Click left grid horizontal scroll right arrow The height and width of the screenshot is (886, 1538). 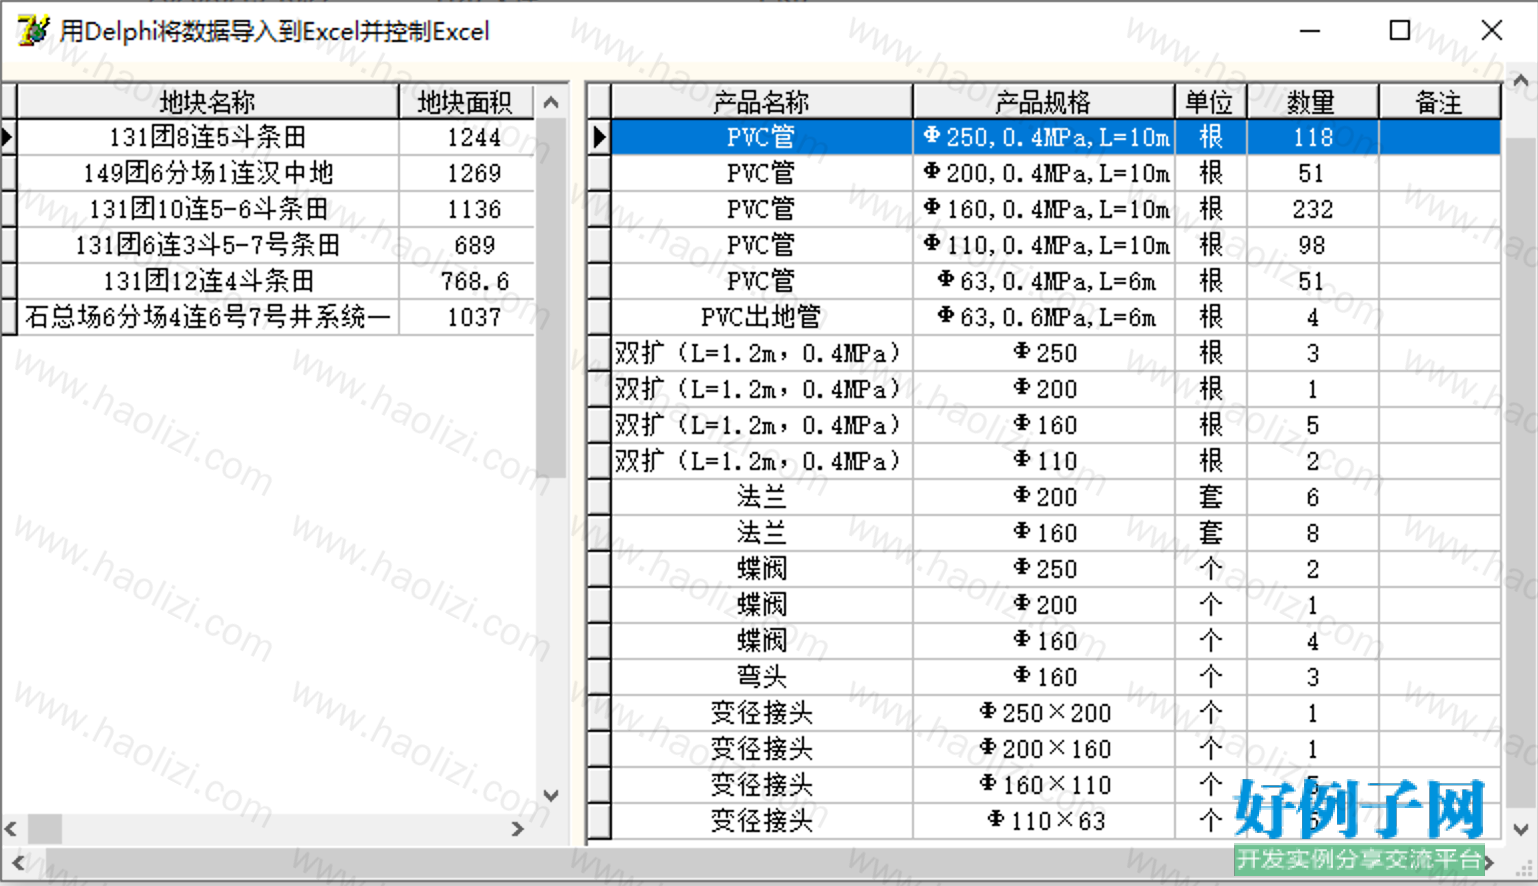tap(518, 829)
